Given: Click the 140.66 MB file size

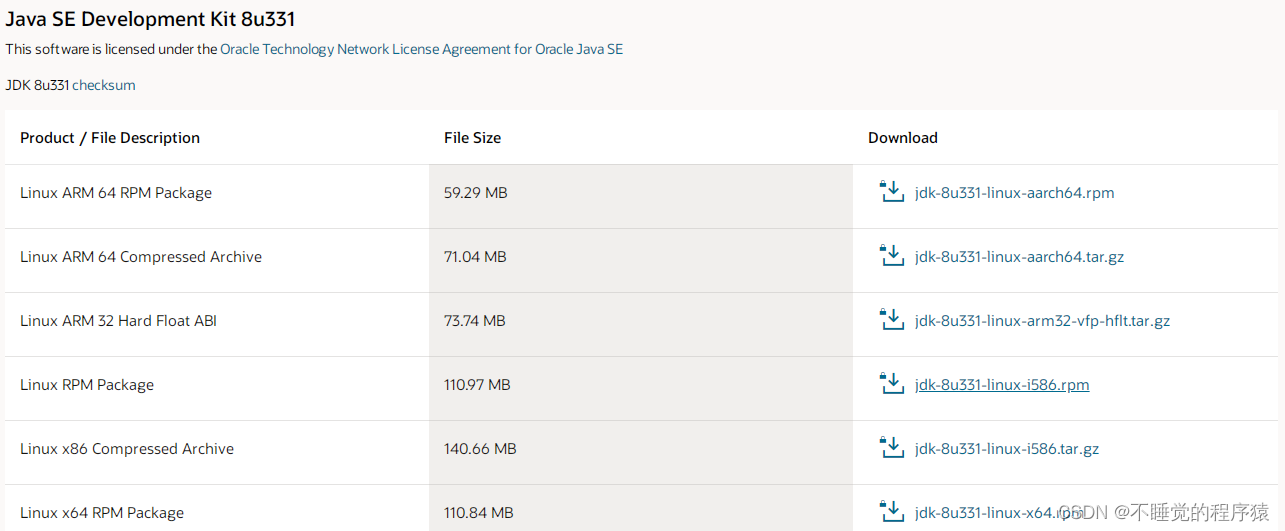Looking at the screenshot, I should point(480,449).
